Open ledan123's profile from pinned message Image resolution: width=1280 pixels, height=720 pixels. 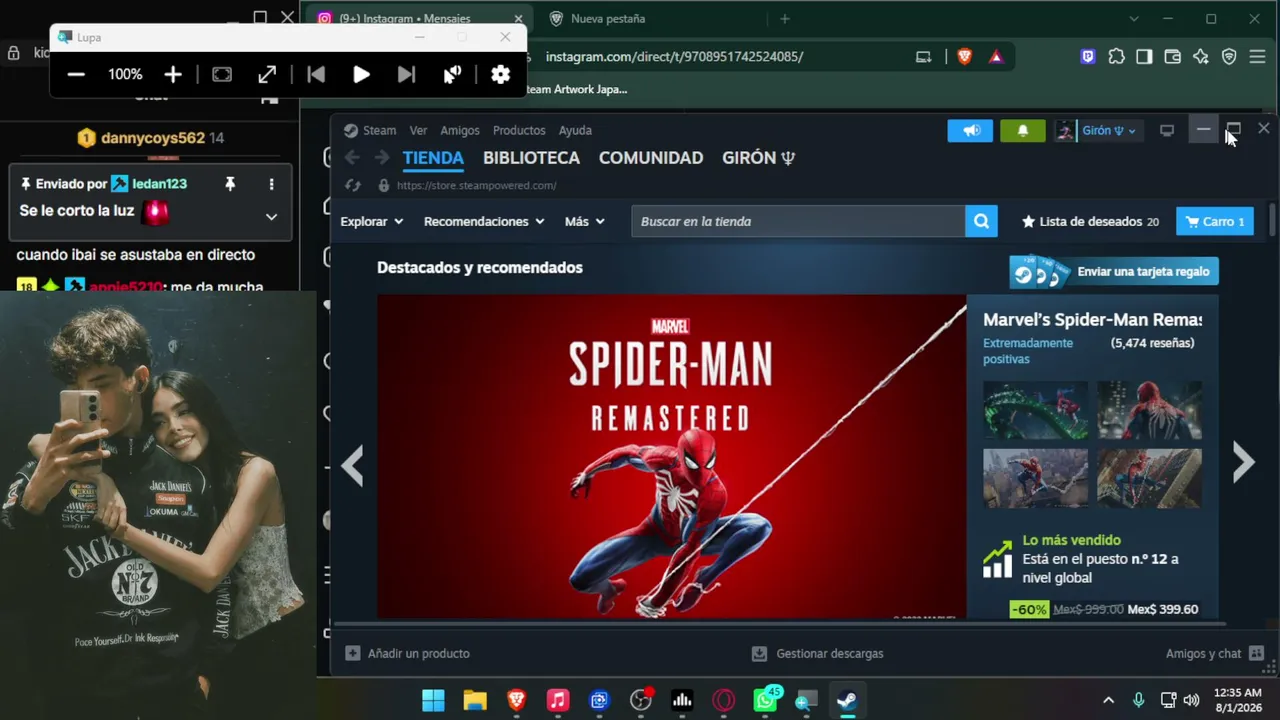(159, 184)
